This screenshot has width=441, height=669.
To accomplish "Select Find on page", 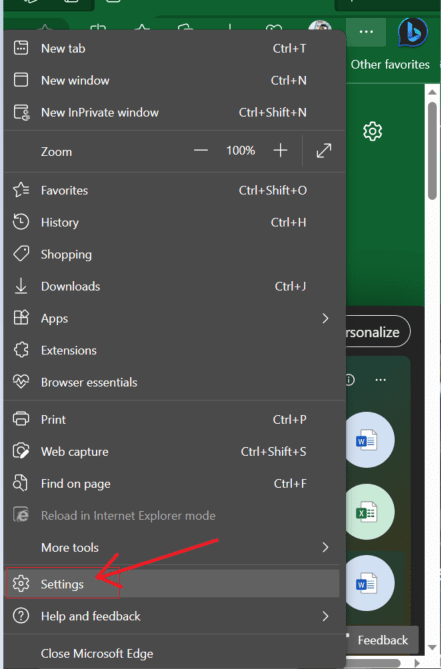I will pos(174,483).
